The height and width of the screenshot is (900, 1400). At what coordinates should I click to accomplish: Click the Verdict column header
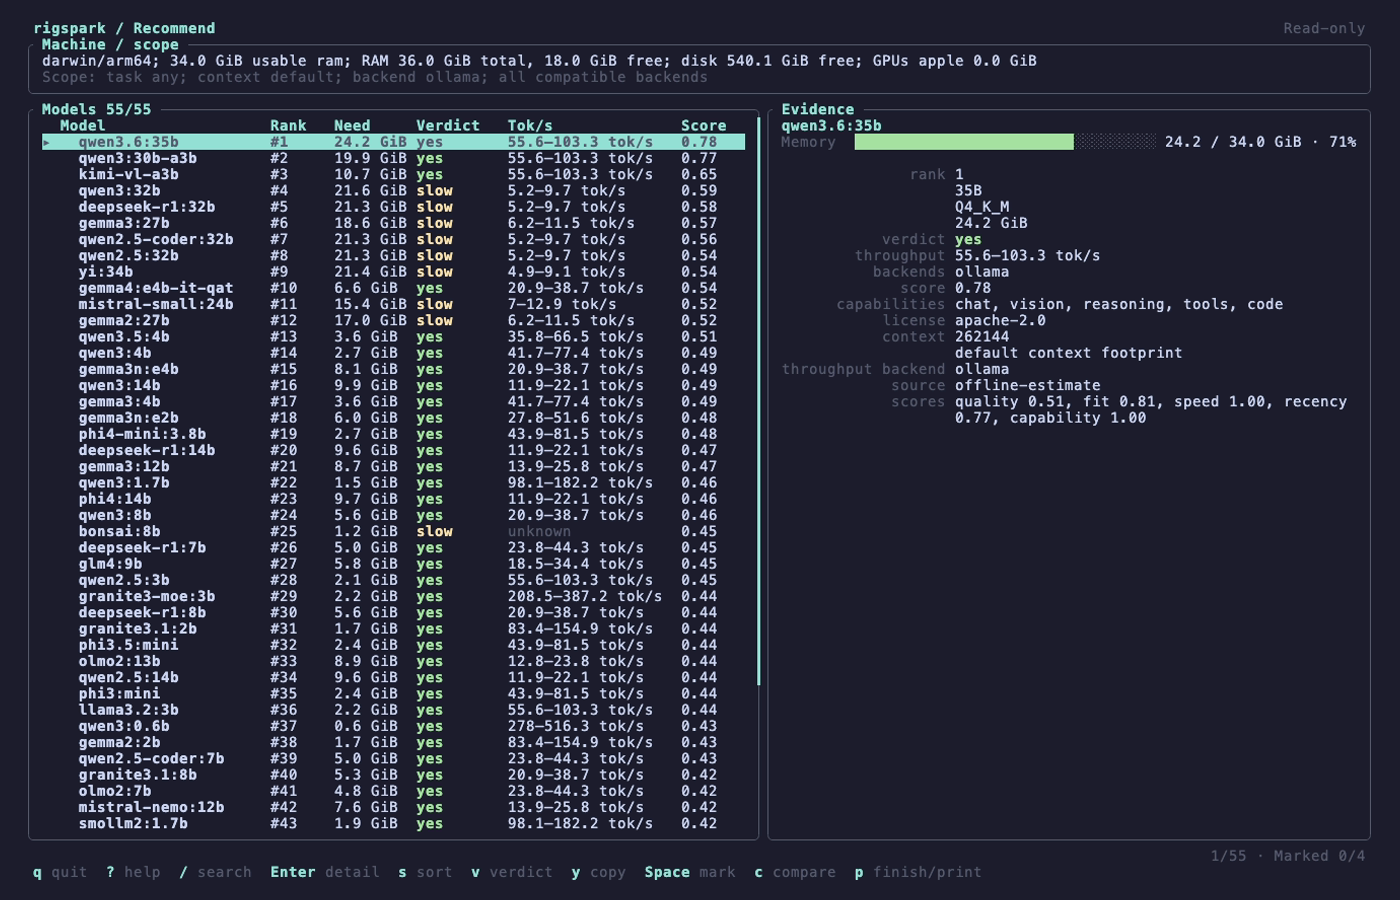click(x=448, y=126)
